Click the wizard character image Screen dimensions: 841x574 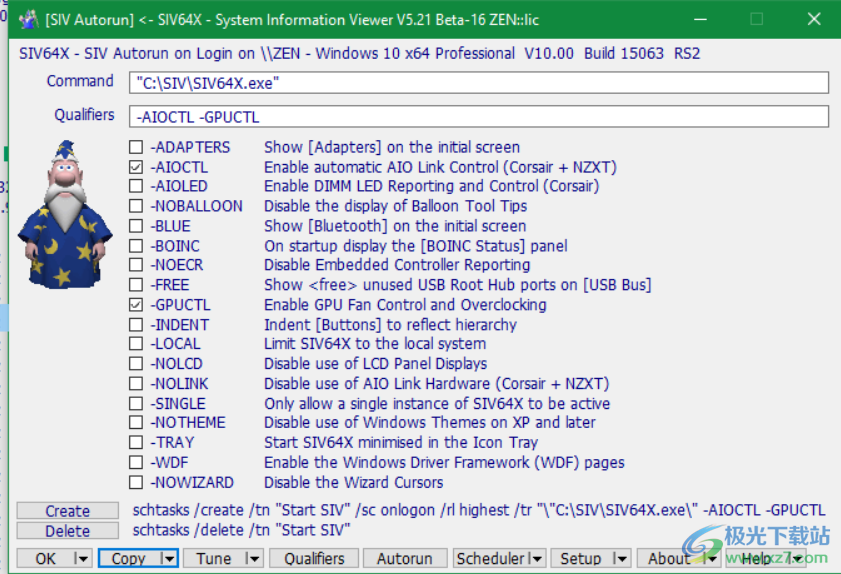click(65, 215)
